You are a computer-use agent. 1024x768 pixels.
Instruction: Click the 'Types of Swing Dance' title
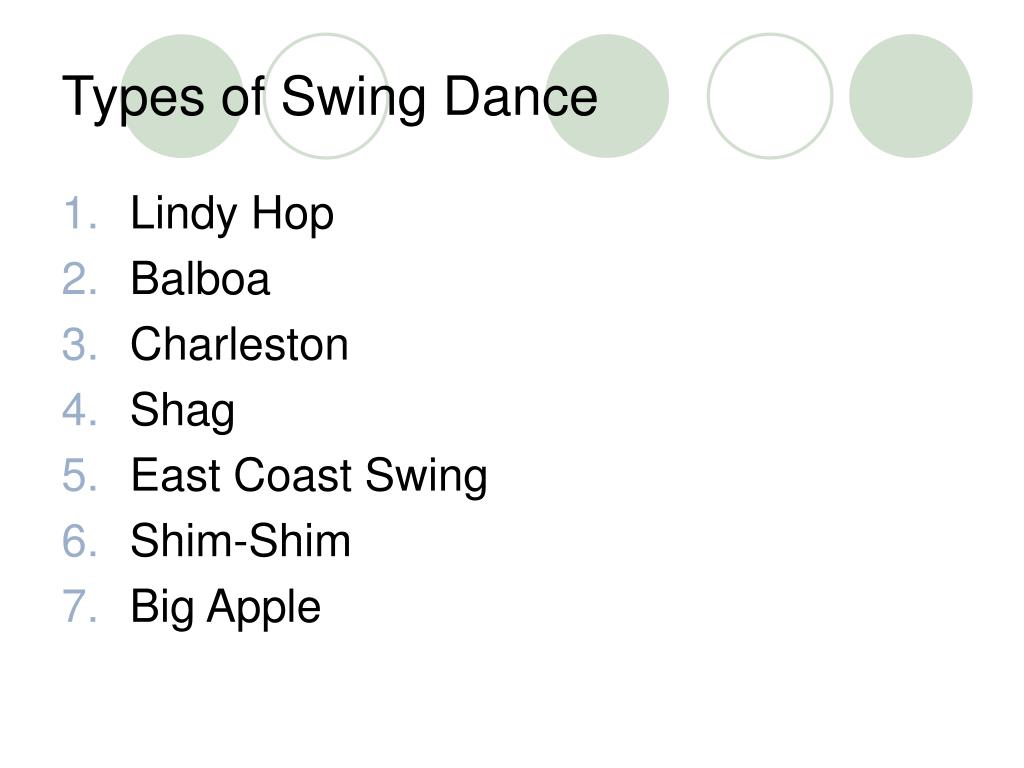click(x=330, y=97)
